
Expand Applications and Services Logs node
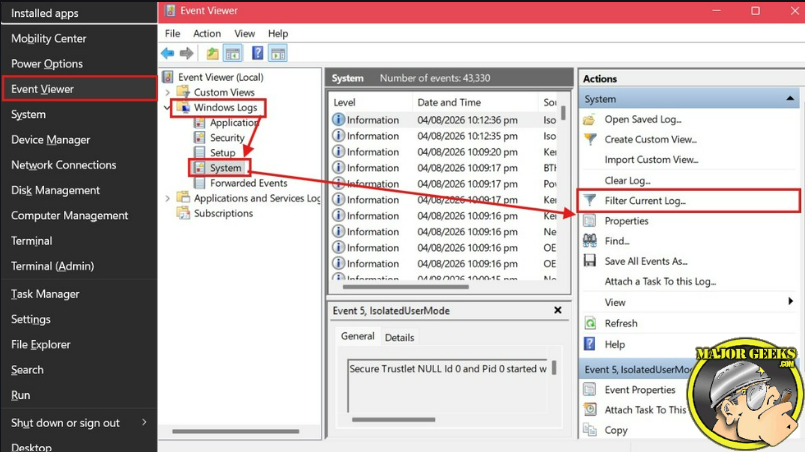167,198
